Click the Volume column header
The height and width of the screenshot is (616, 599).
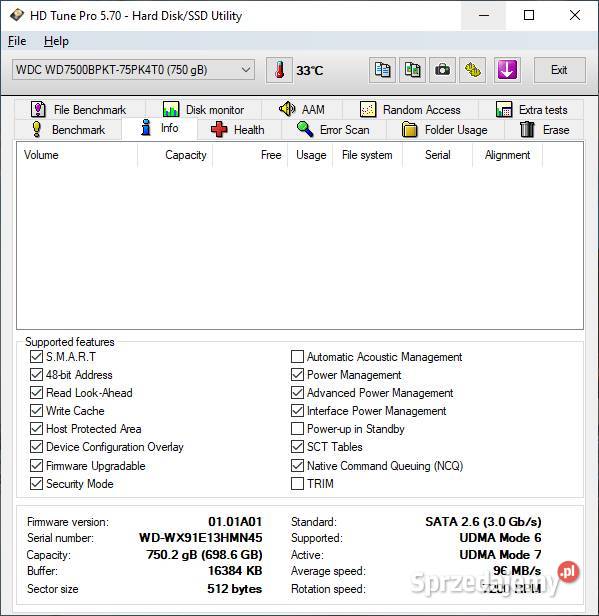[x=77, y=155]
